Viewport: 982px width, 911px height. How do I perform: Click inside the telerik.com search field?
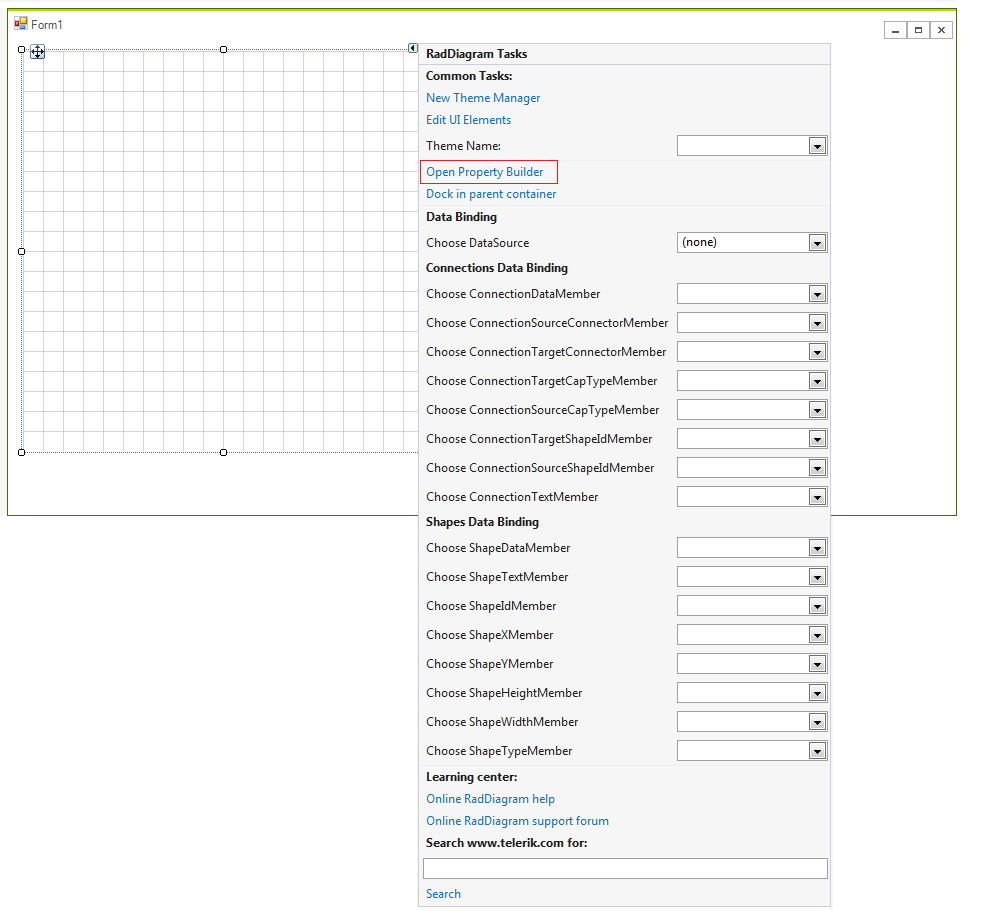pos(625,868)
